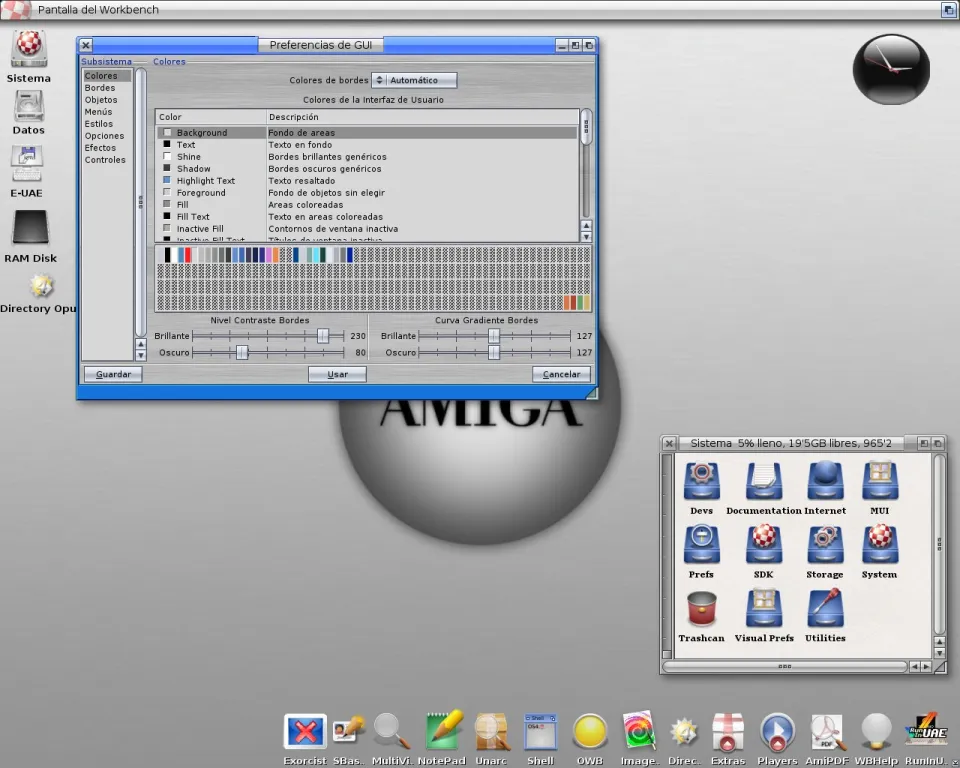The image size is (960, 768).
Task: Open the AmiPDF dock icon
Action: (x=829, y=733)
